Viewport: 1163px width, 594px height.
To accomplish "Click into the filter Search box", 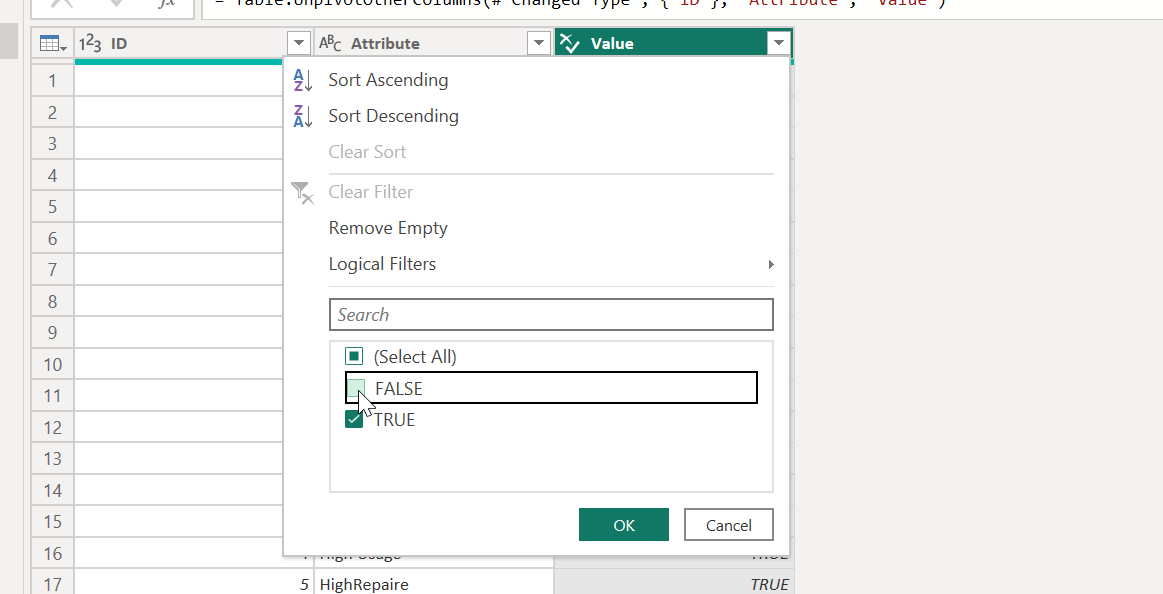I will 551,314.
